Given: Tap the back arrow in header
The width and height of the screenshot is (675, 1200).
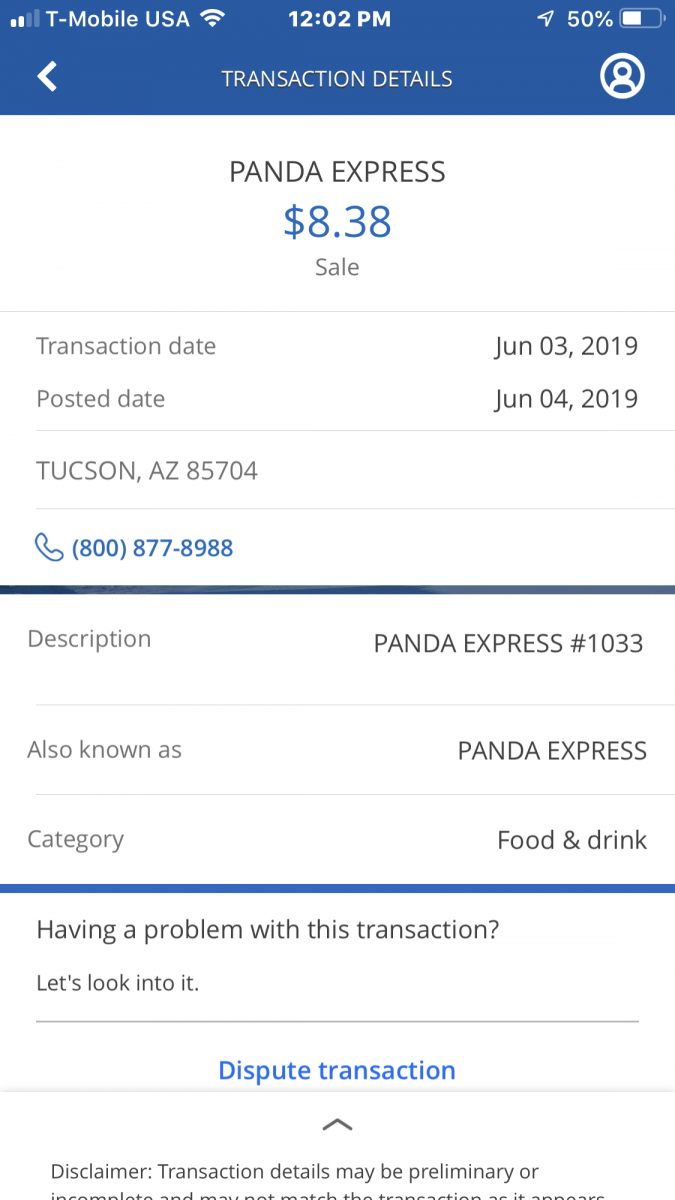Looking at the screenshot, I should pos(47,77).
